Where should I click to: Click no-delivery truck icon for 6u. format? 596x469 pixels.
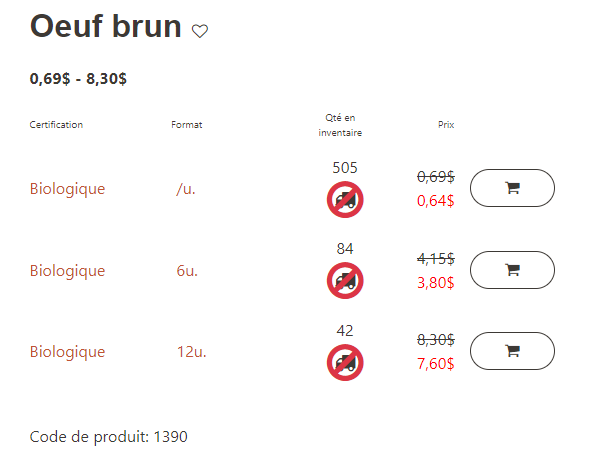[x=345, y=281]
